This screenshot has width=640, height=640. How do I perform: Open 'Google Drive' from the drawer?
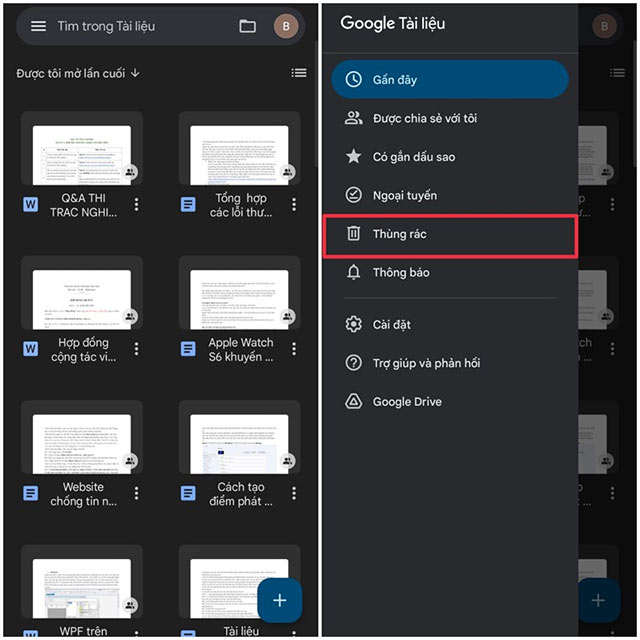(450, 402)
